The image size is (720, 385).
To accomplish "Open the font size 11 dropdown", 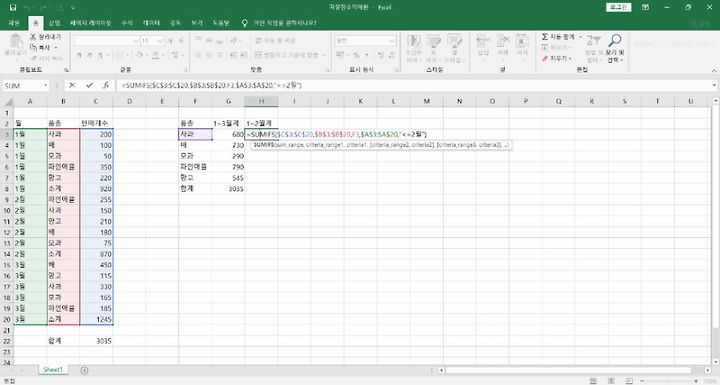I will pos(160,41).
